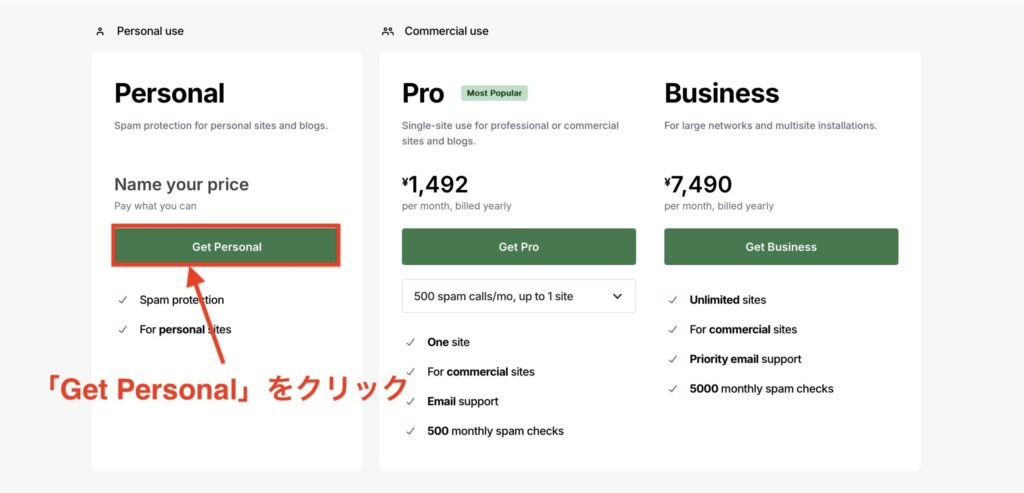
Task: Click the Most Popular badge
Action: 494,93
